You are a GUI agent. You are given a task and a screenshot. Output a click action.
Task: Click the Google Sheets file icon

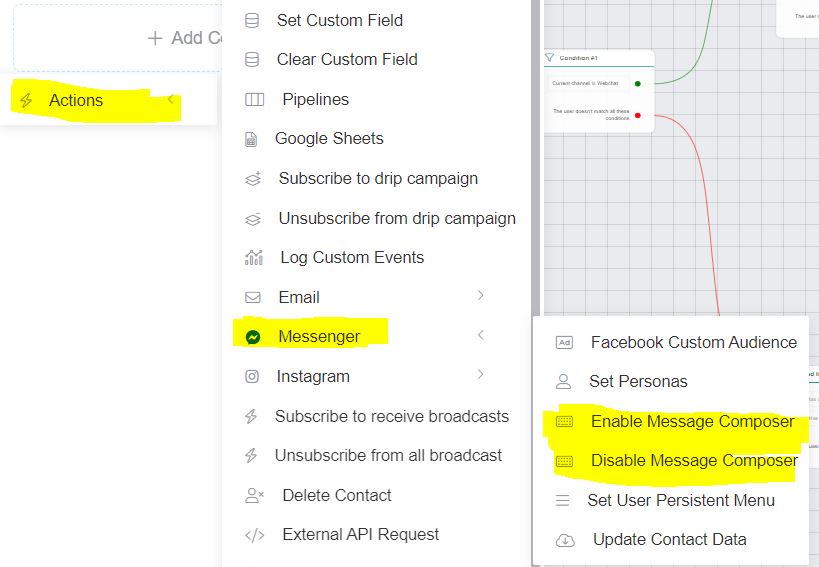(252, 139)
